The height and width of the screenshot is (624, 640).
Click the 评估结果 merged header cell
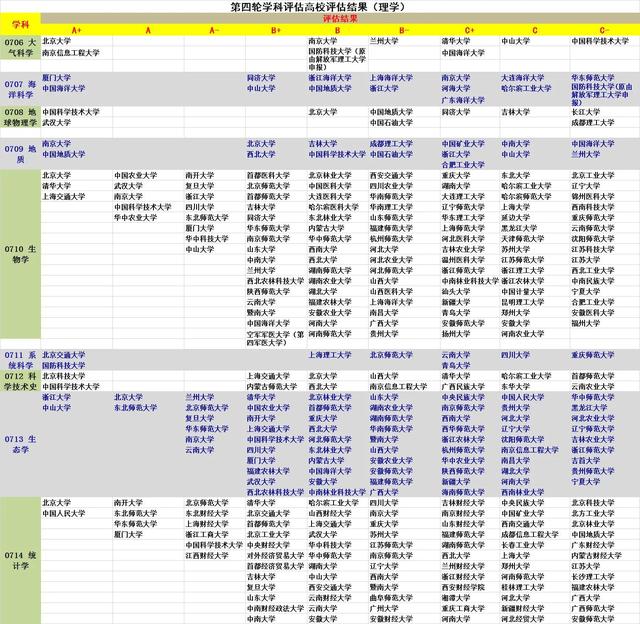(x=339, y=19)
